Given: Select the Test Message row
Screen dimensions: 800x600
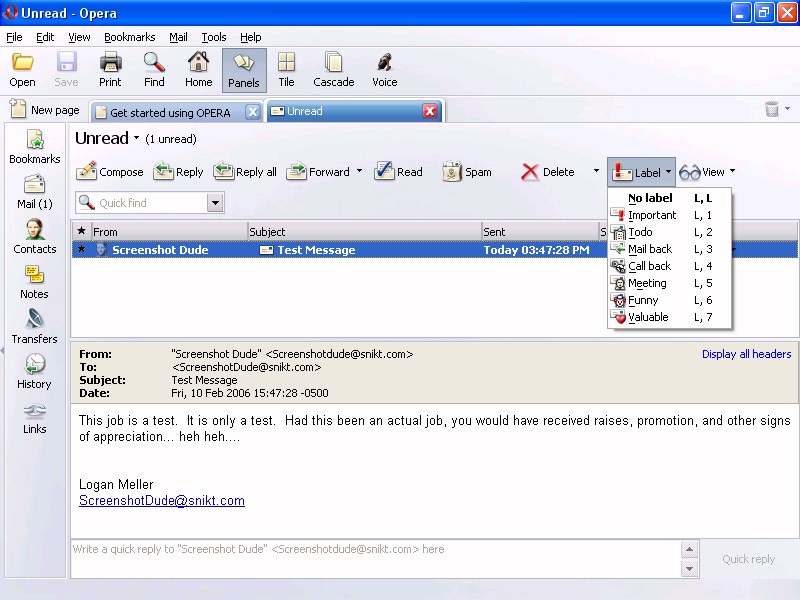Looking at the screenshot, I should coord(435,249).
